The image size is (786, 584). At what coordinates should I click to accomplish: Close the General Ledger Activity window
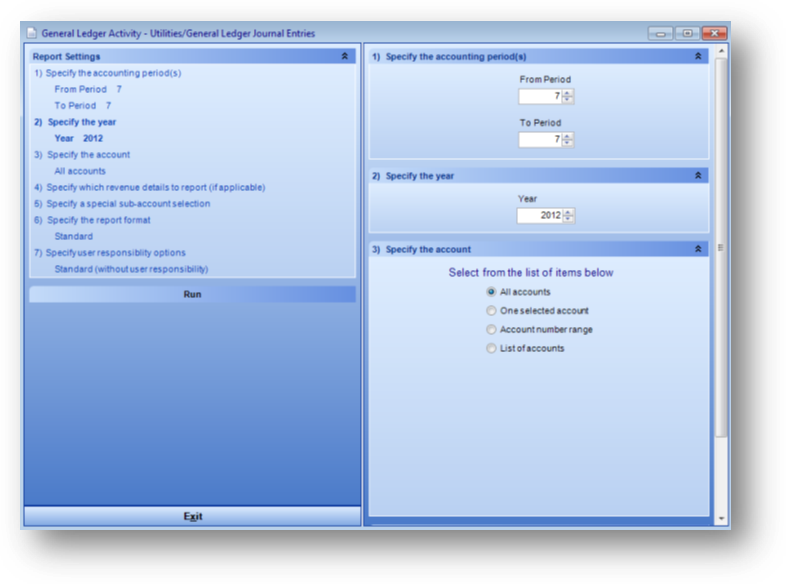point(714,33)
